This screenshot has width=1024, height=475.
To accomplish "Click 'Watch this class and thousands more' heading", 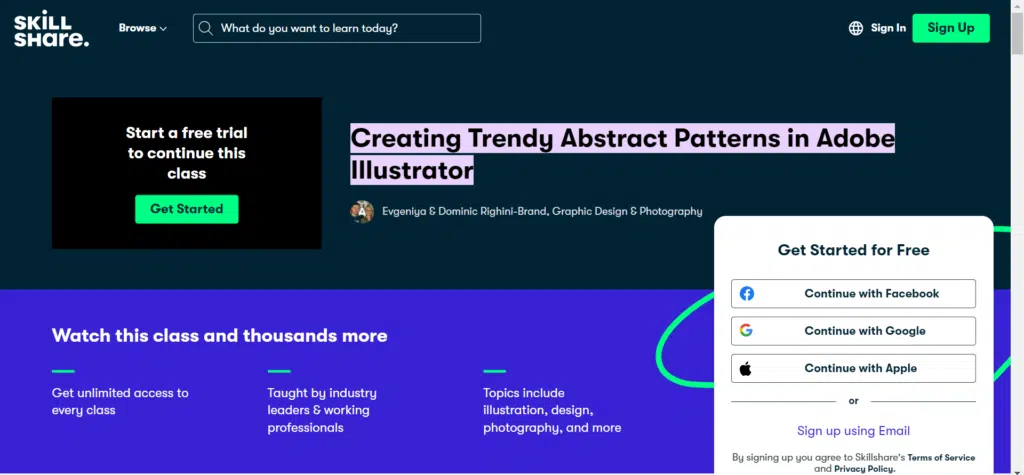I will click(219, 336).
